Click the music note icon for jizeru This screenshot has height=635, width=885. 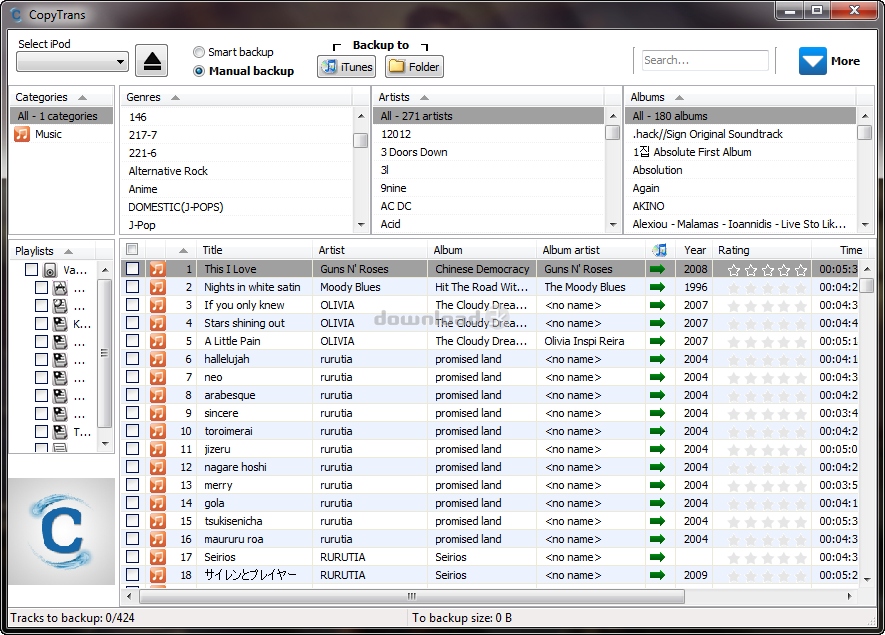(x=157, y=449)
